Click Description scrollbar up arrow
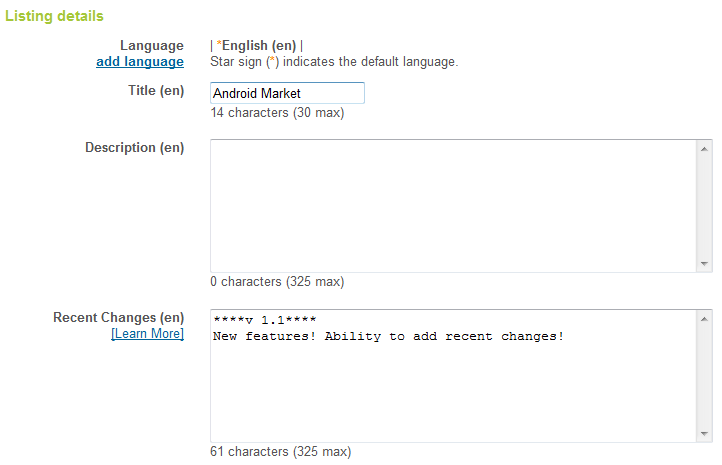The width and height of the screenshot is (722, 465). (x=704, y=149)
